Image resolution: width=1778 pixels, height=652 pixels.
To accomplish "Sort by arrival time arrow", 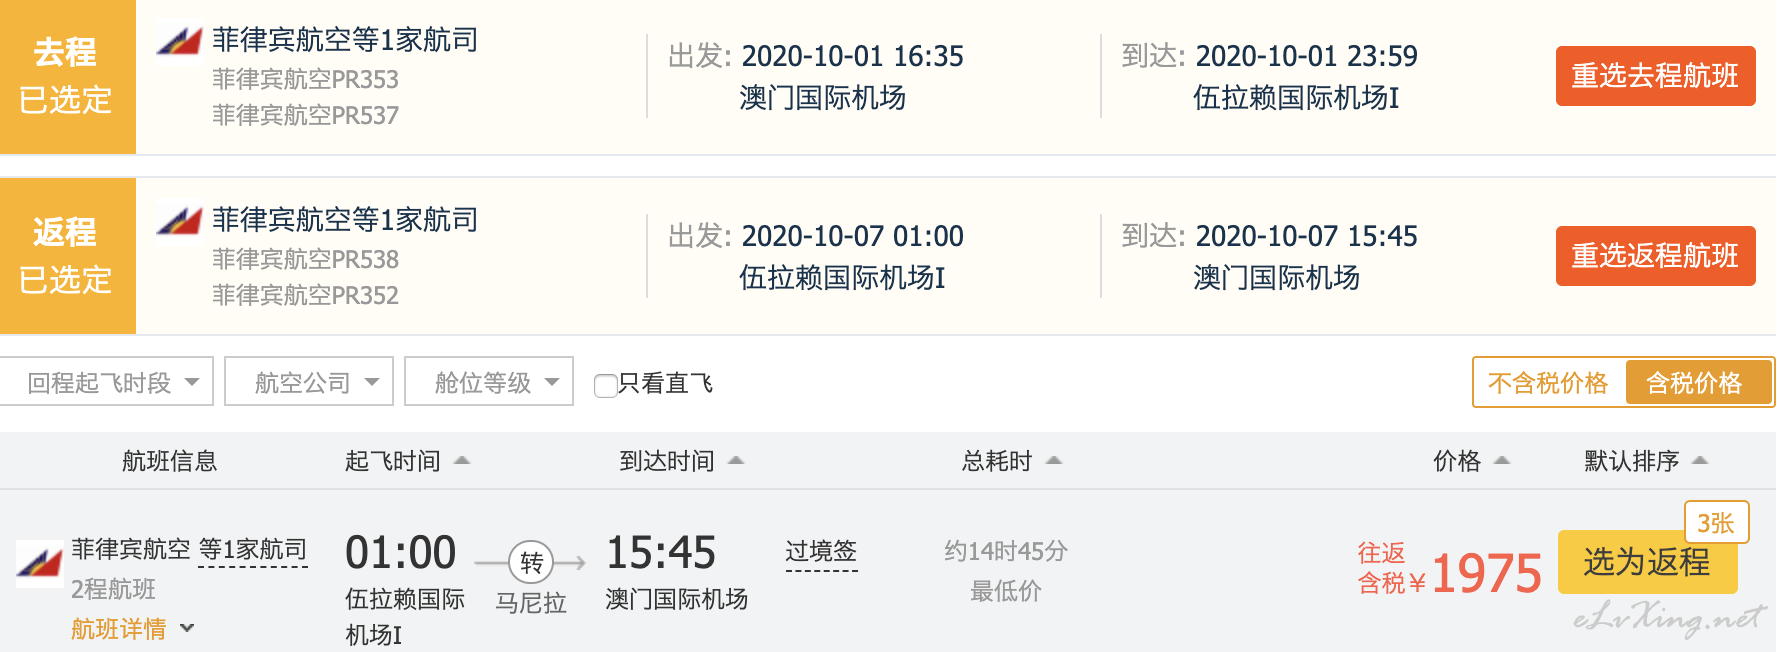I will tap(736, 461).
